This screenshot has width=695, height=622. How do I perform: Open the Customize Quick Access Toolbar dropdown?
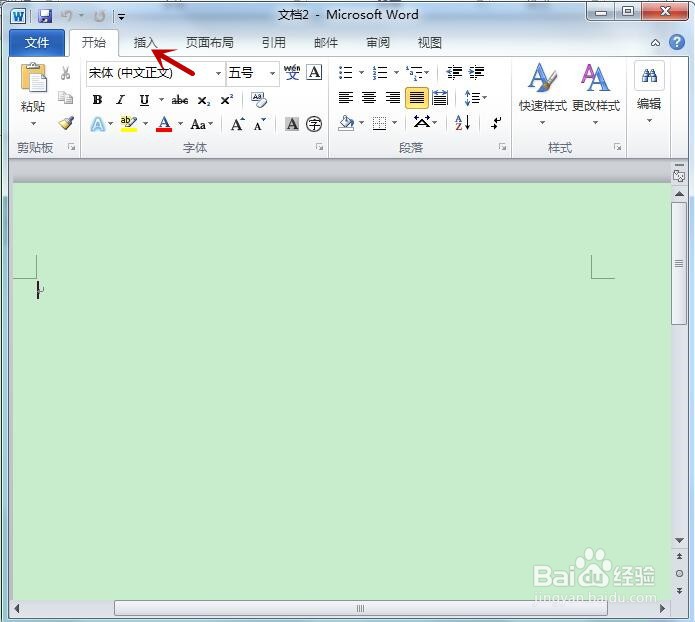(121, 17)
